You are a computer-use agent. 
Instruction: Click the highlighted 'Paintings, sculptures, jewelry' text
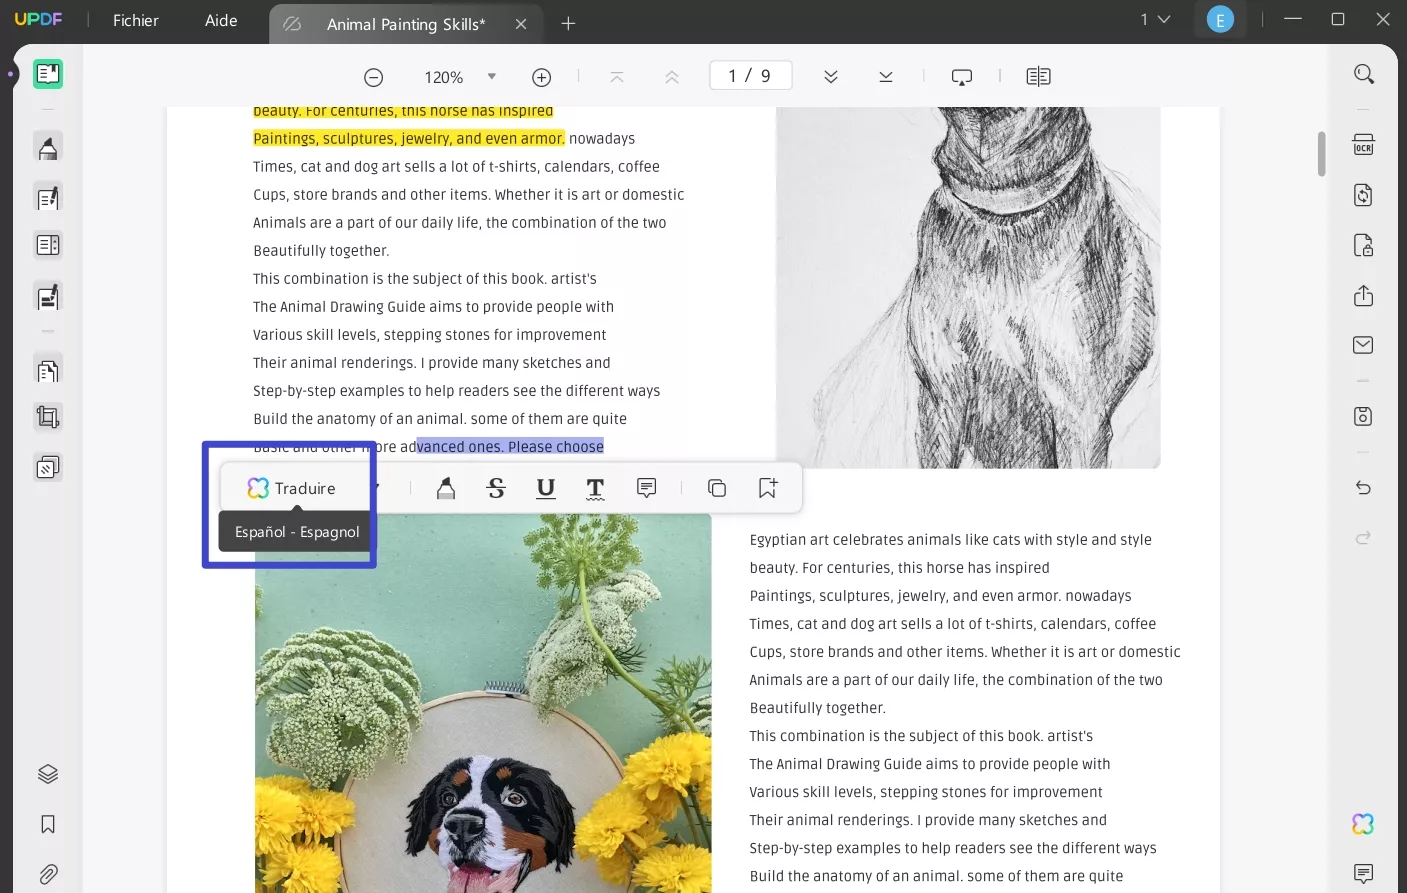[408, 138]
